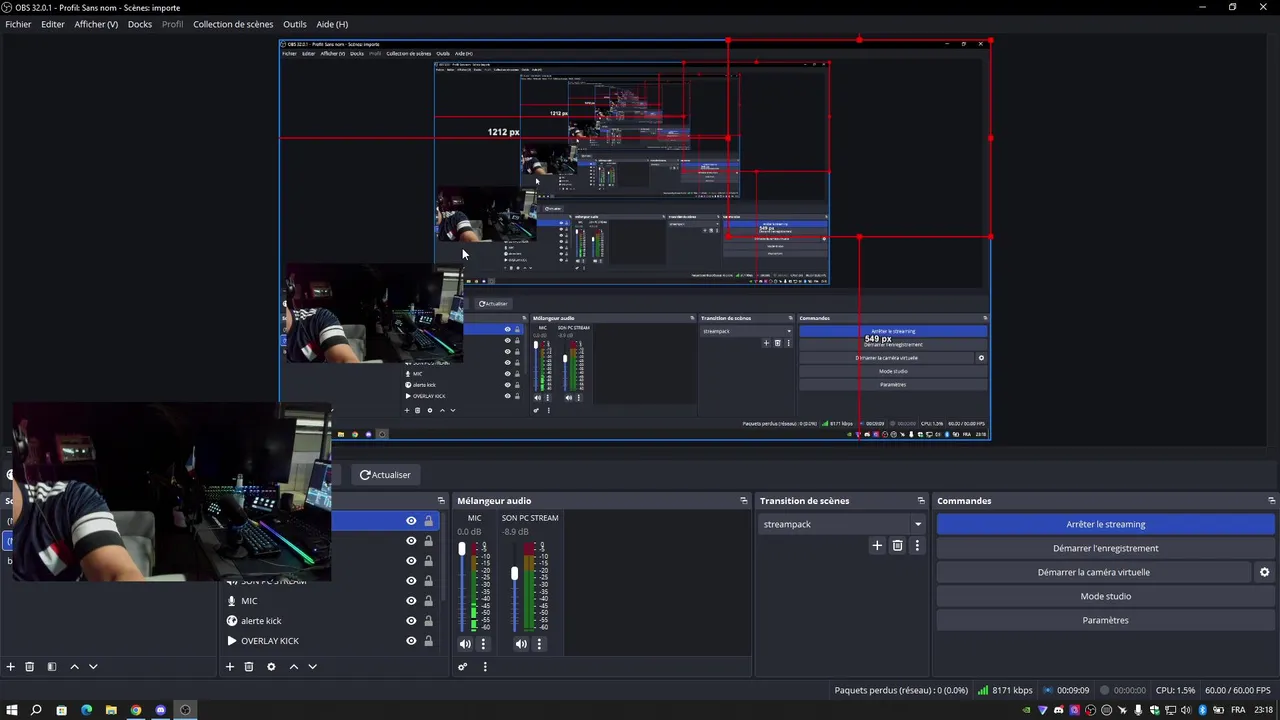The height and width of the screenshot is (720, 1280).
Task: Click Démarrer la caméra virtuelle button
Action: click(x=1094, y=572)
